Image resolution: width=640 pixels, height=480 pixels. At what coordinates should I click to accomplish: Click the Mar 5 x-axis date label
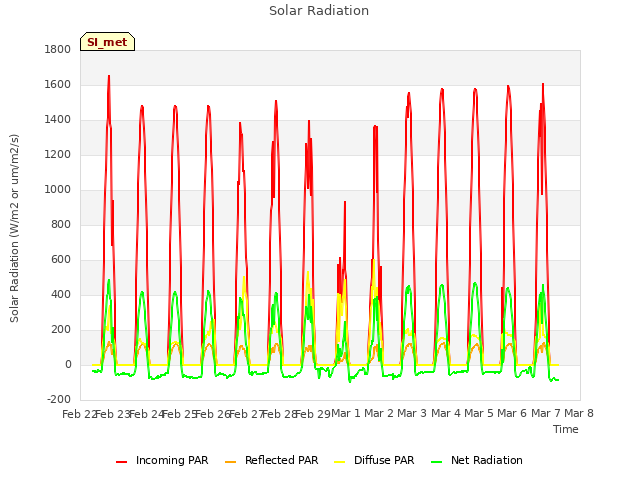pyautogui.click(x=479, y=414)
